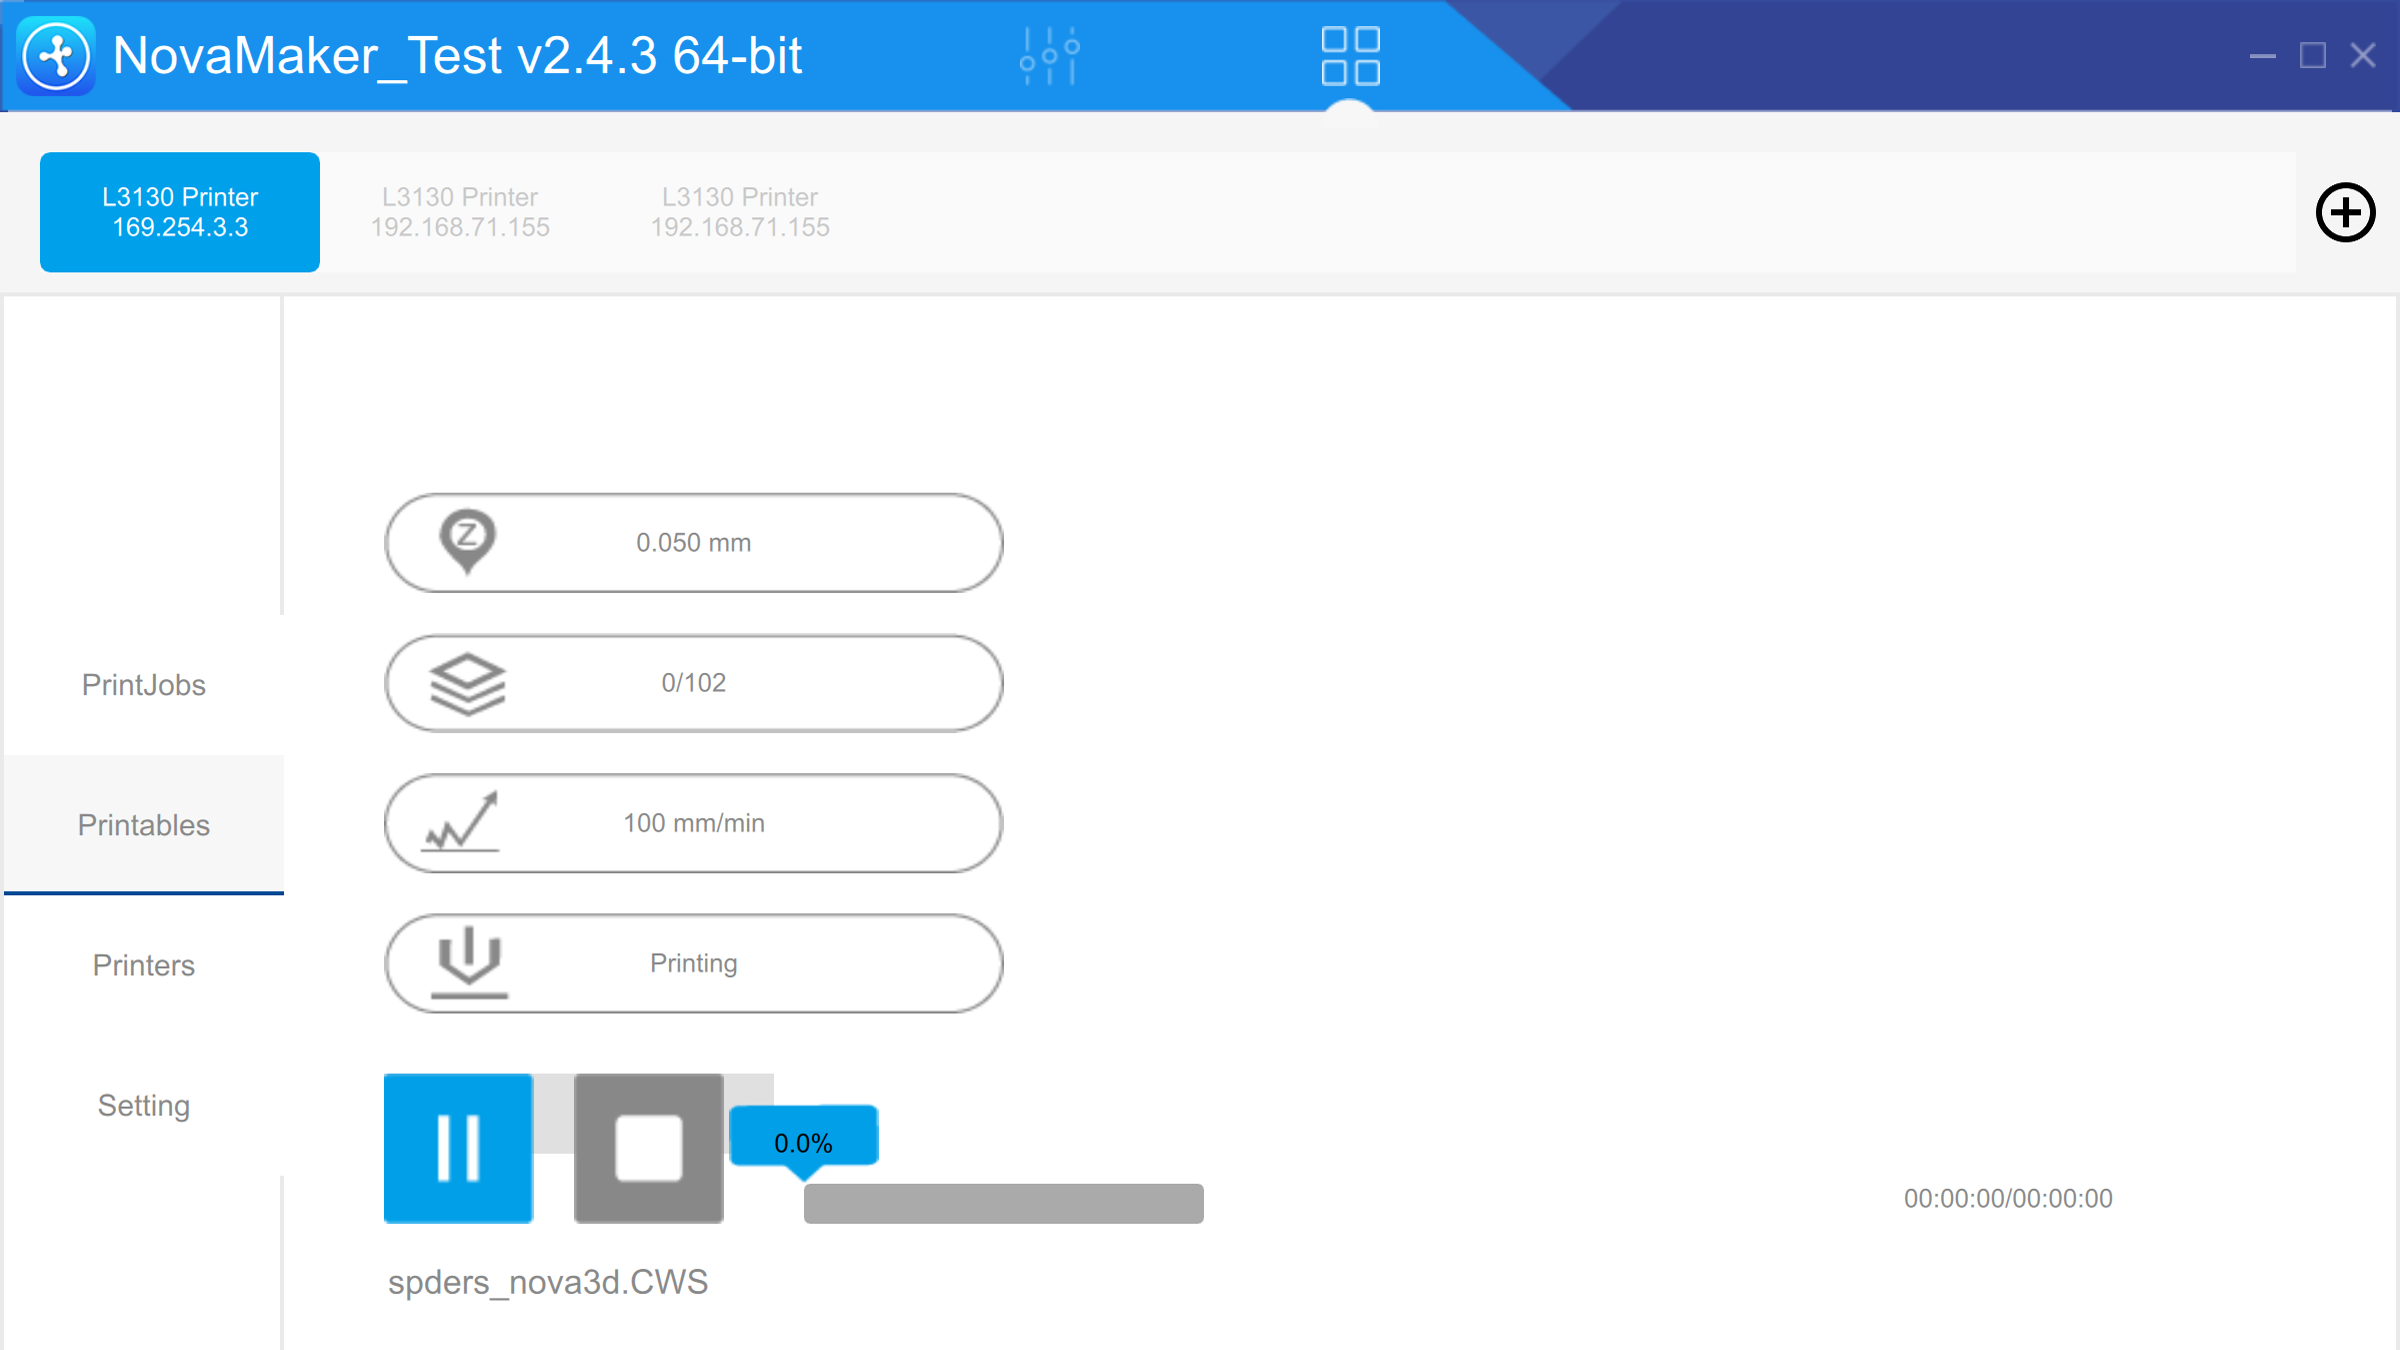This screenshot has width=2400, height=1350.
Task: Pause the current print job
Action: coord(458,1148)
